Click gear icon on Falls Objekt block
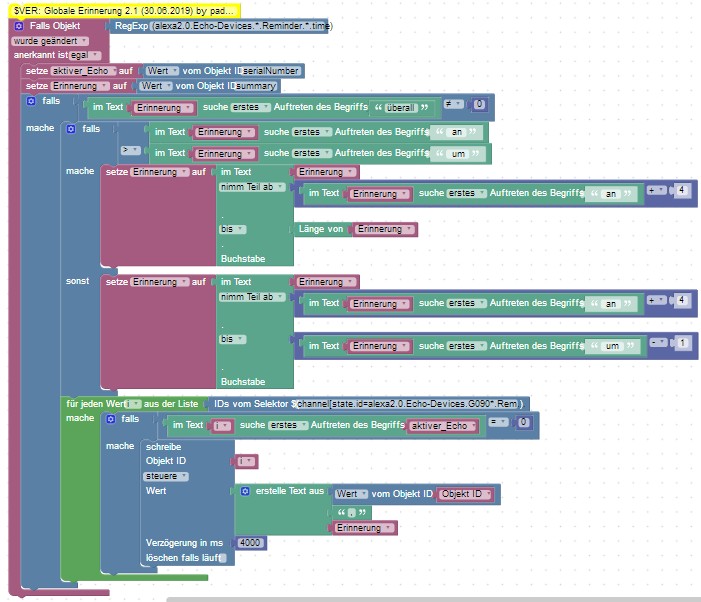The width and height of the screenshot is (701, 602). point(18,25)
